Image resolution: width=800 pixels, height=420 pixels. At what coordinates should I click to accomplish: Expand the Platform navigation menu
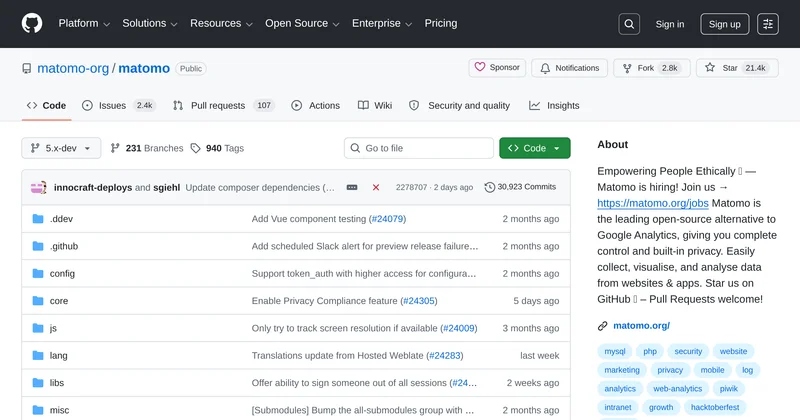click(x=84, y=24)
